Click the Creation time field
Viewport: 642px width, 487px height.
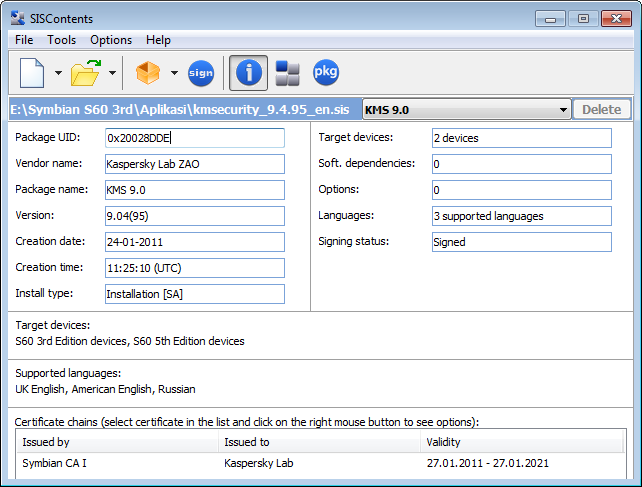coord(195,268)
